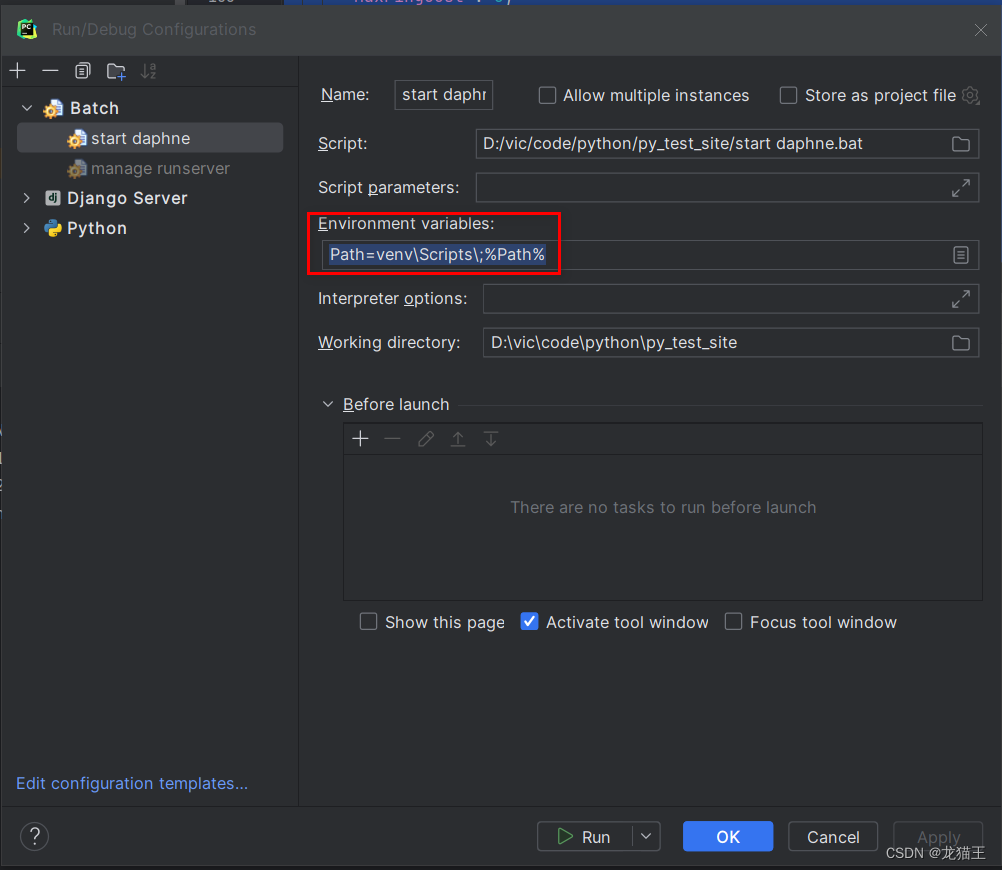Viewport: 1002px width, 870px height.
Task: Click OK to save the configuration
Action: pos(728,836)
